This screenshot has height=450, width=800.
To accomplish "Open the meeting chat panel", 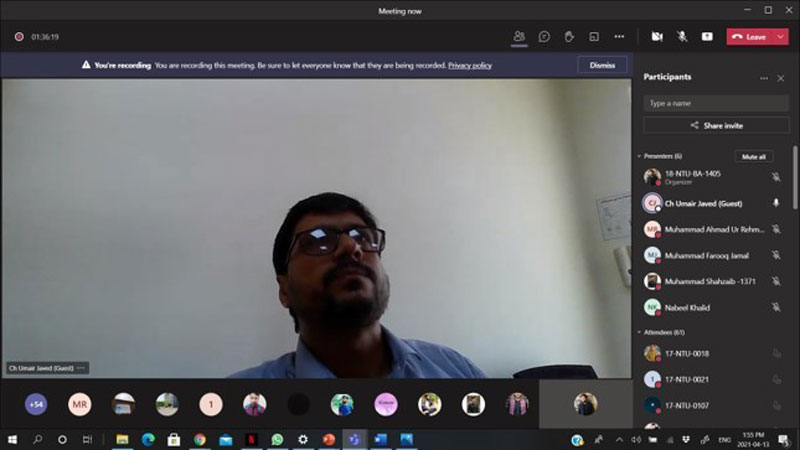I will click(x=544, y=36).
